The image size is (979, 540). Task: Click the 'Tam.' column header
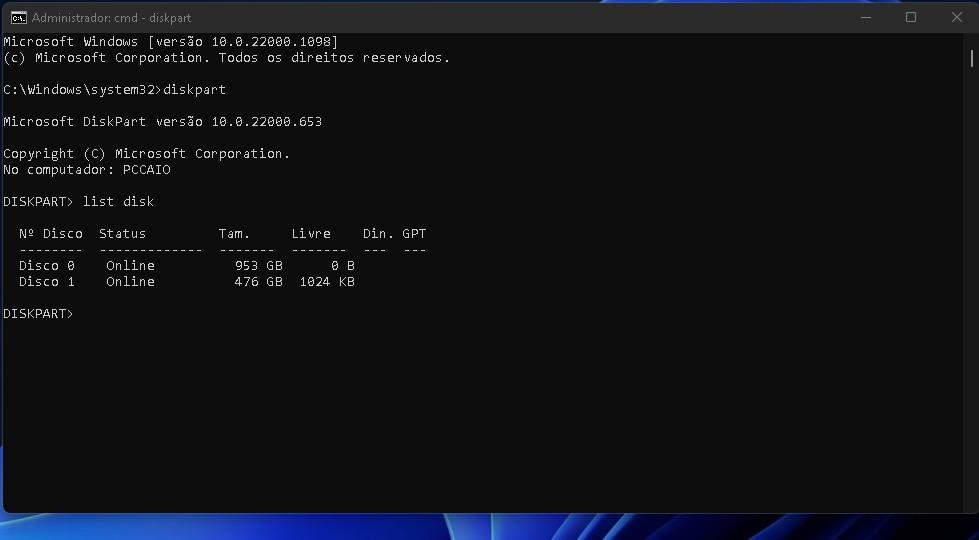234,233
